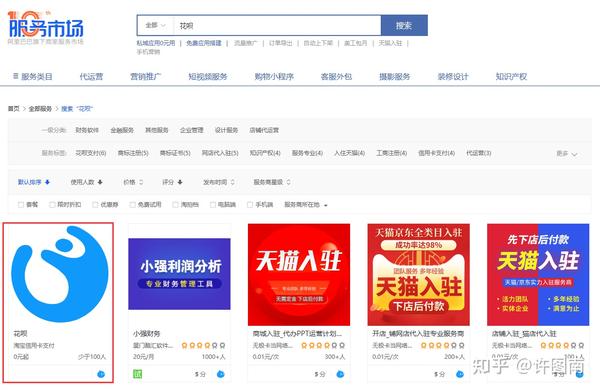Screen dimensions: 600x390
Task: Click the 服务市场 logo
Action: coord(46,27)
